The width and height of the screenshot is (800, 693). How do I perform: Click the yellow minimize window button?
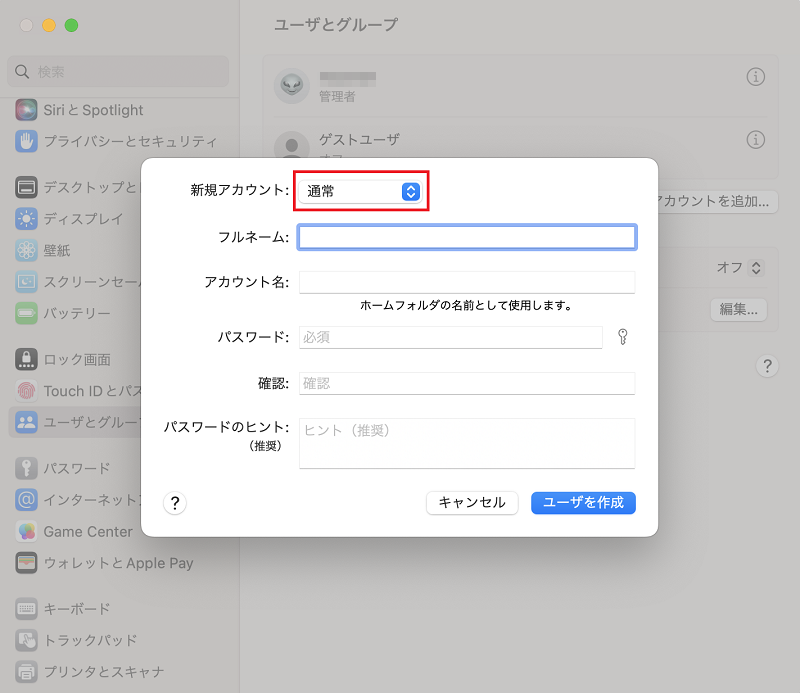pyautogui.click(x=49, y=25)
